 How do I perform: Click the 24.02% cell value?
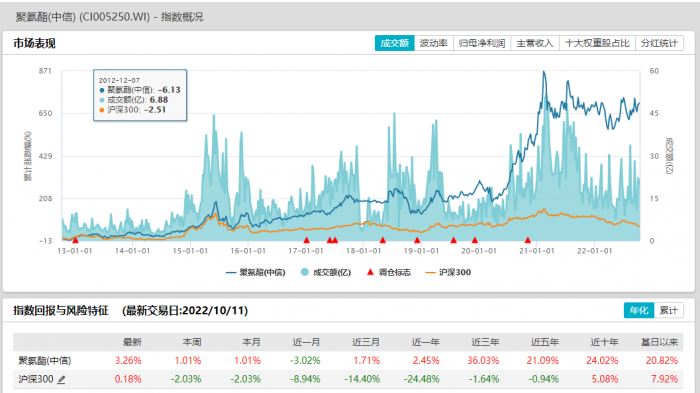[602, 360]
